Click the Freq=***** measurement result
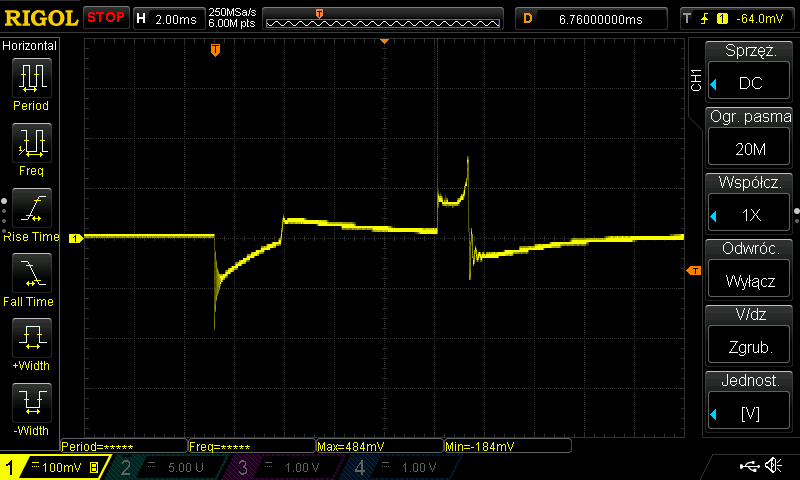The width and height of the screenshot is (800, 480). pos(252,446)
